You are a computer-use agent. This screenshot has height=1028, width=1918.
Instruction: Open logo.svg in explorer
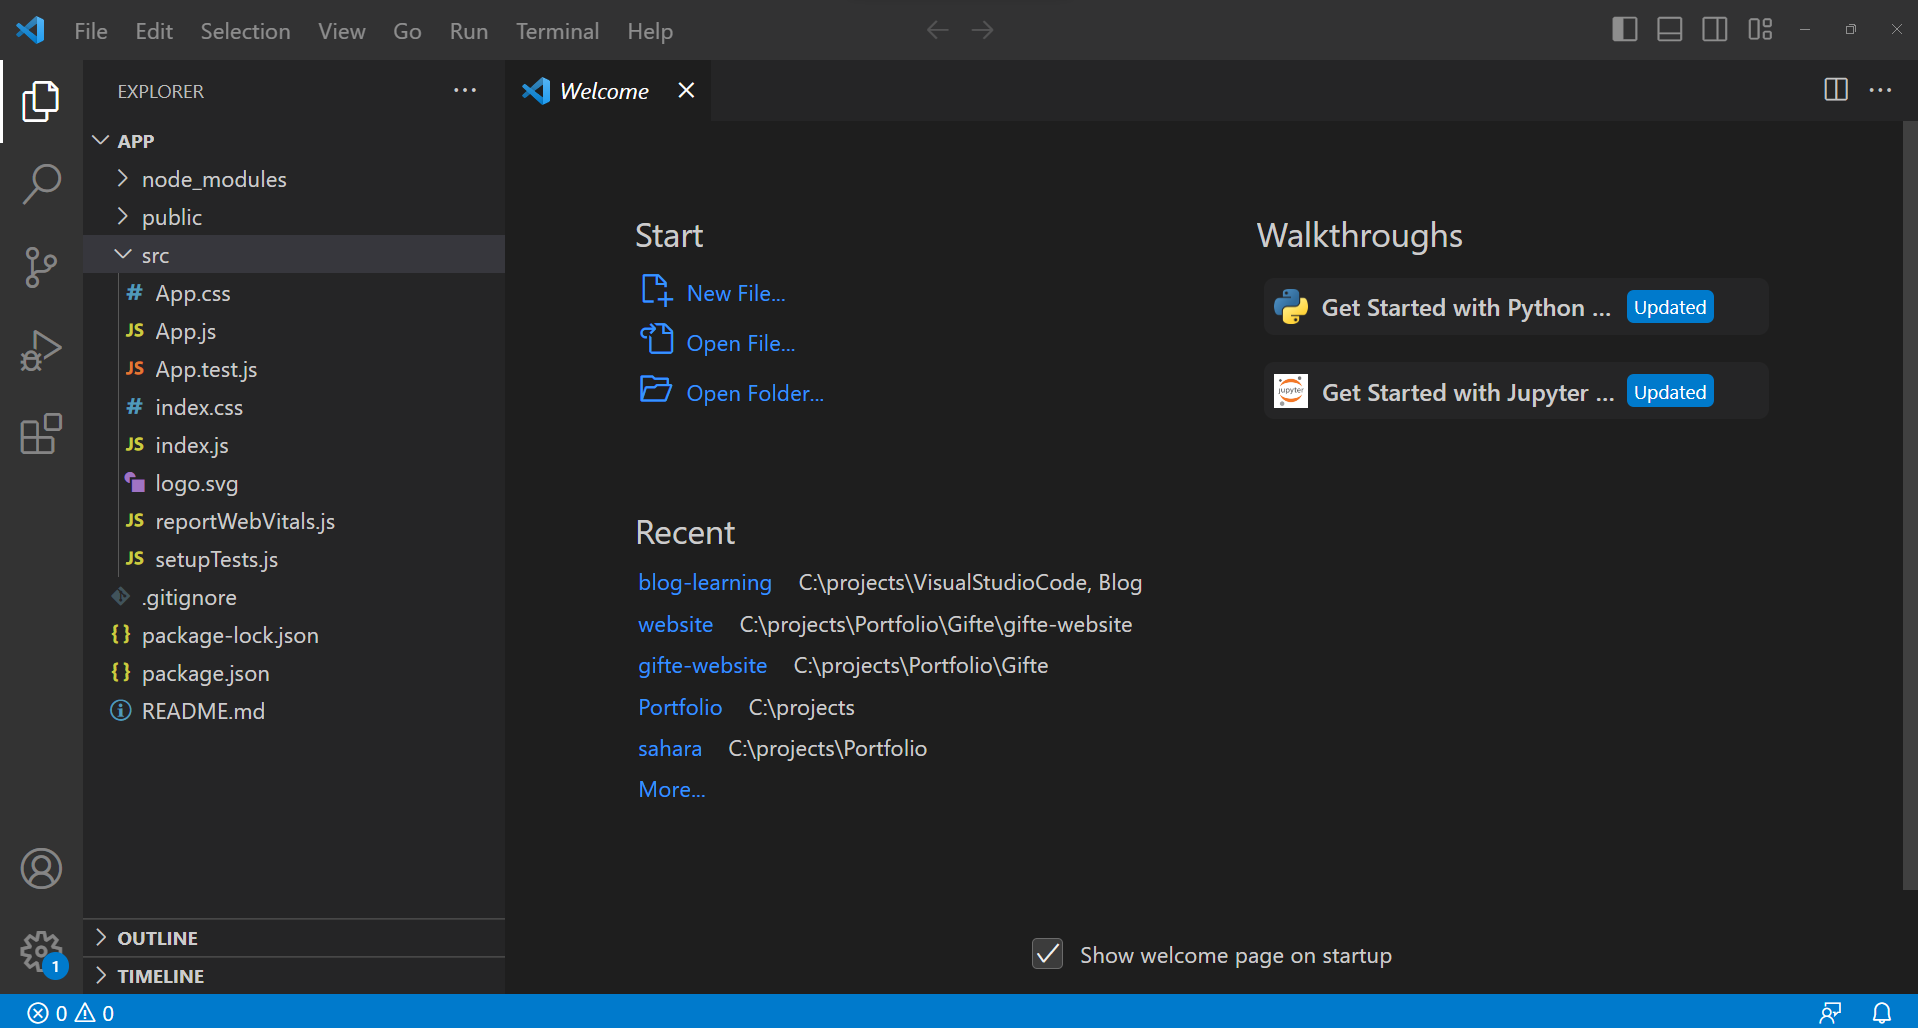tap(294, 483)
